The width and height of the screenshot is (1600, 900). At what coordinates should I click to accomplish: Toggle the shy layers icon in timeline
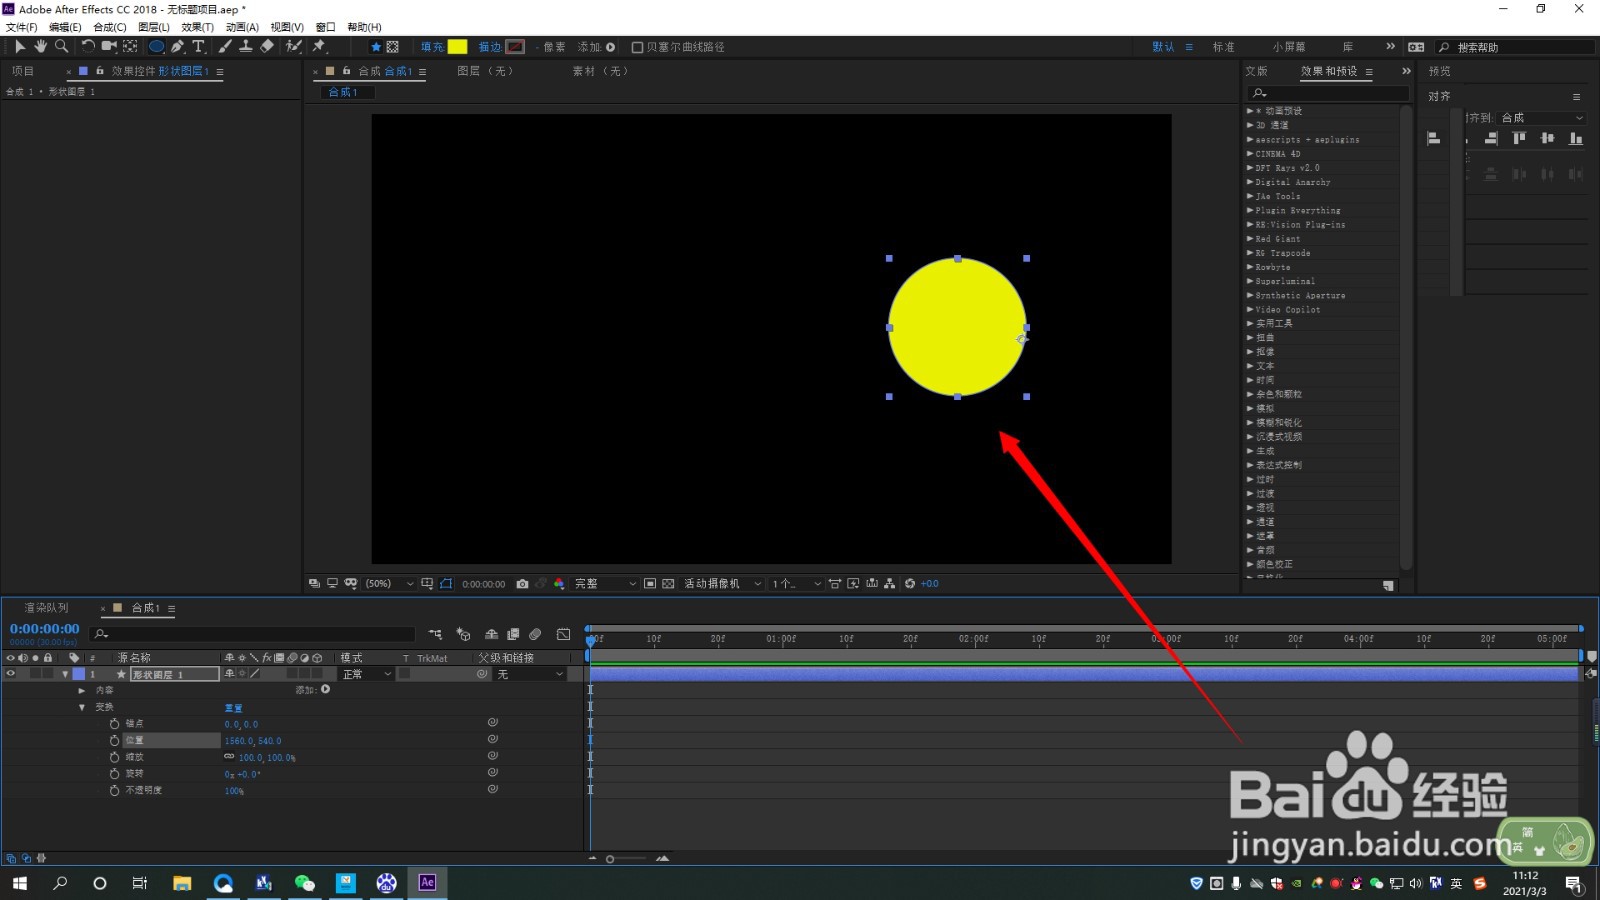coord(491,634)
